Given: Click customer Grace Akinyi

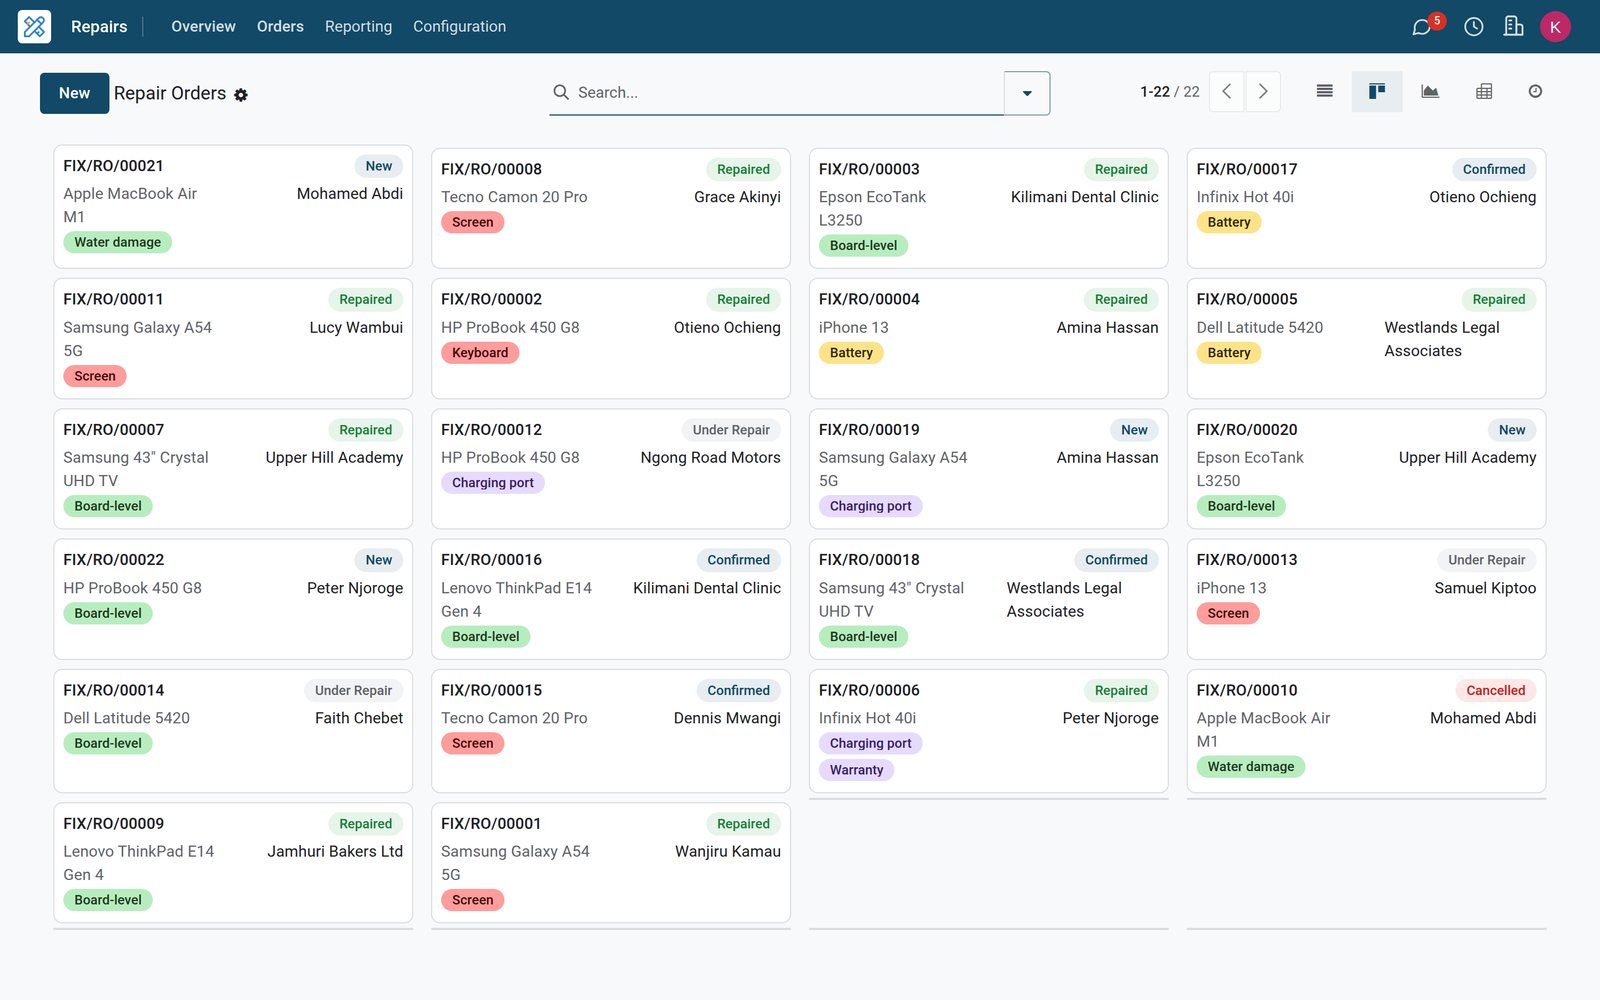Looking at the screenshot, I should click(x=737, y=197).
